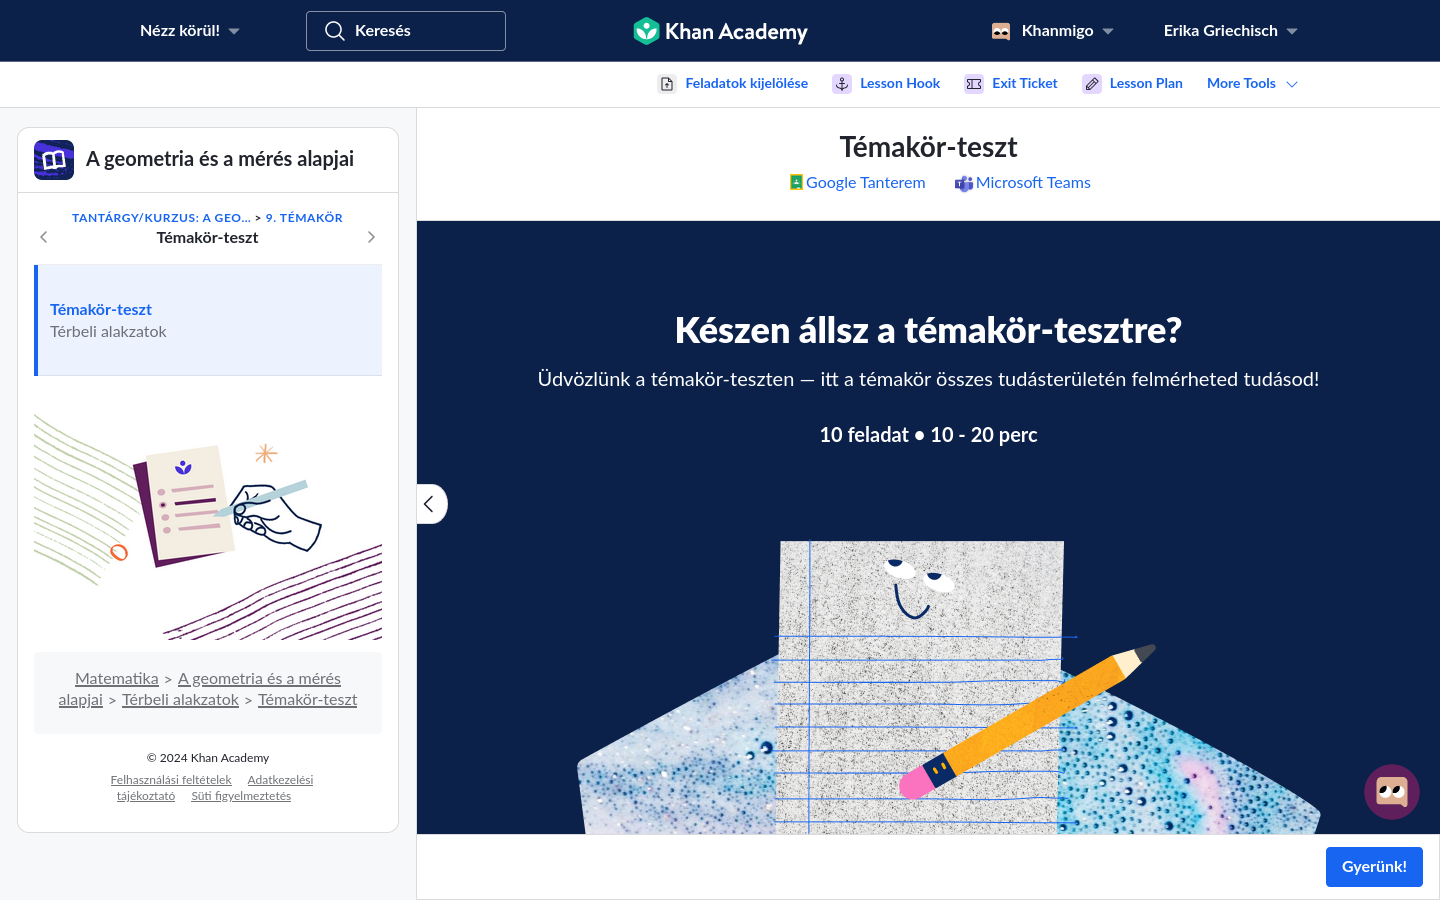This screenshot has height=900, width=1440.
Task: Click the Lesson Plan pencil icon
Action: pyautogui.click(x=1091, y=84)
